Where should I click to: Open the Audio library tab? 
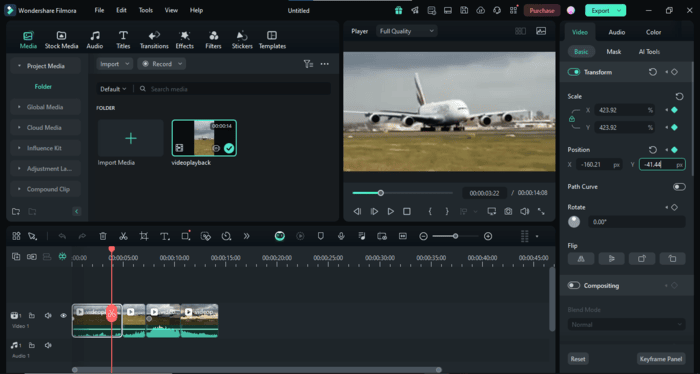pos(95,39)
